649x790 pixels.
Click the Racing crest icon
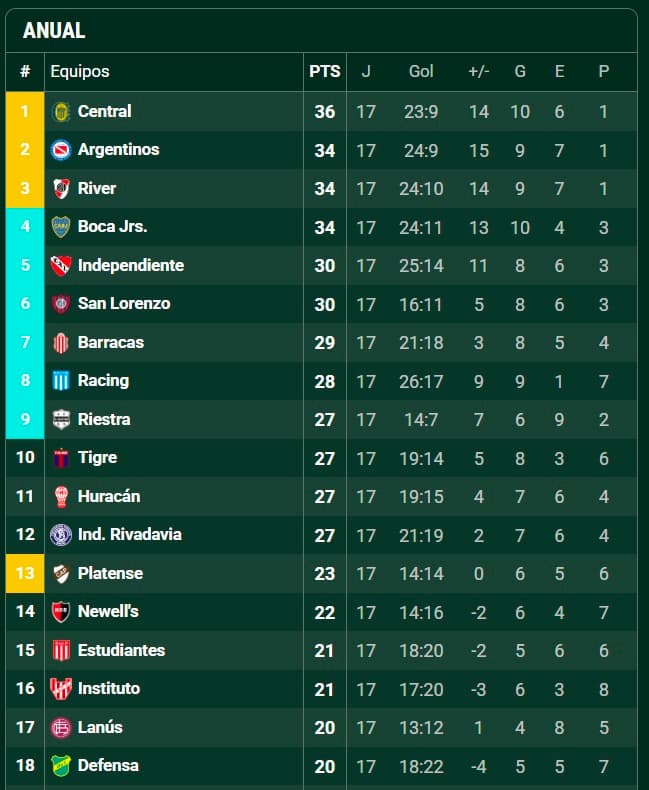coord(61,381)
